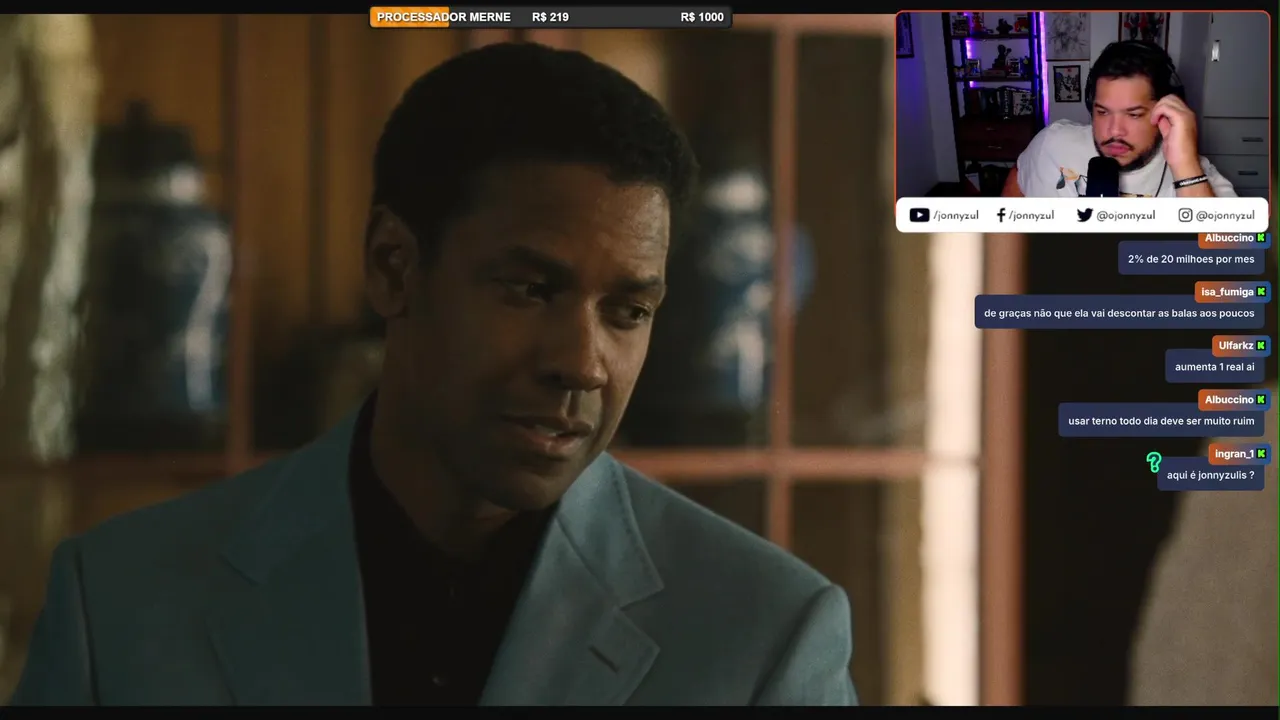Select Albuccino above the '2% de 20 milhoes' message
Image resolution: width=1280 pixels, height=720 pixels.
tap(1229, 238)
